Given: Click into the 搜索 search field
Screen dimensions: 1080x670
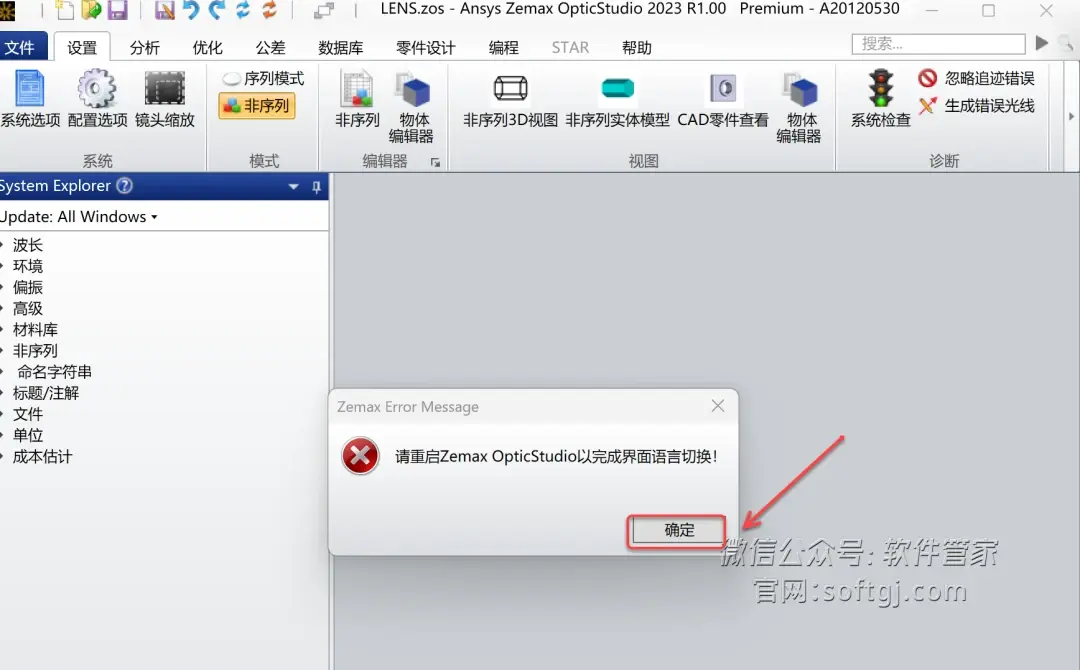Looking at the screenshot, I should click(938, 44).
